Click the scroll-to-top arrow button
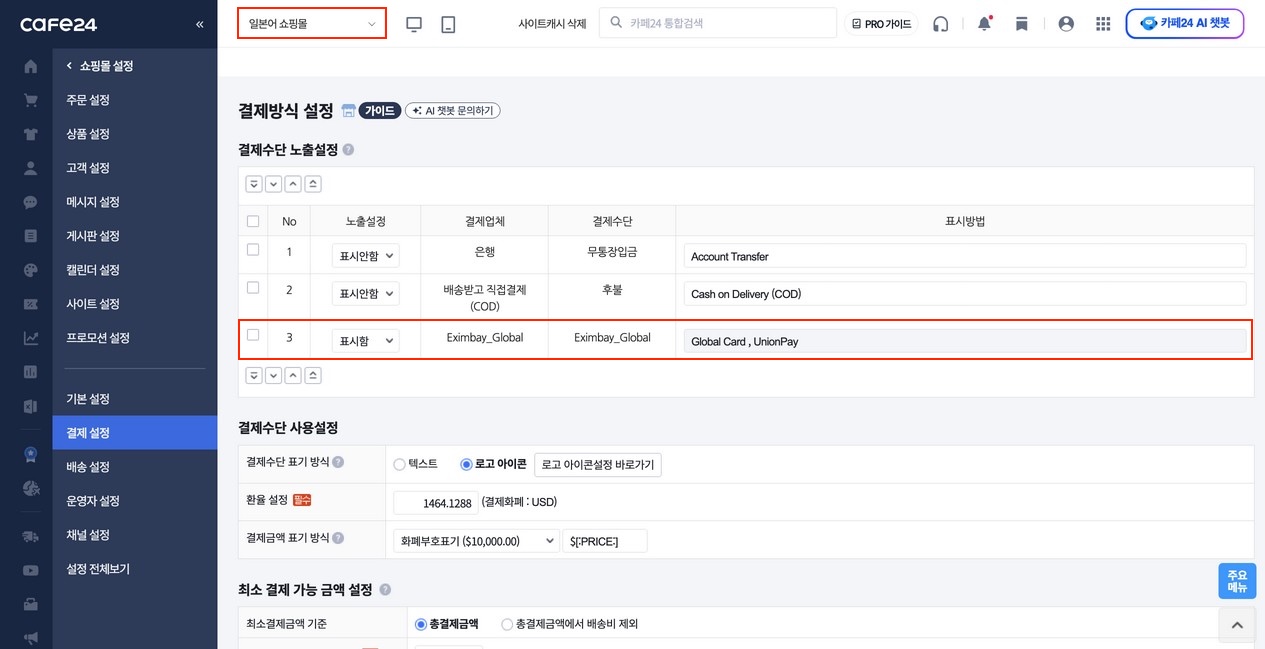Screen dimensions: 1265x649 pyautogui.click(x=1237, y=625)
